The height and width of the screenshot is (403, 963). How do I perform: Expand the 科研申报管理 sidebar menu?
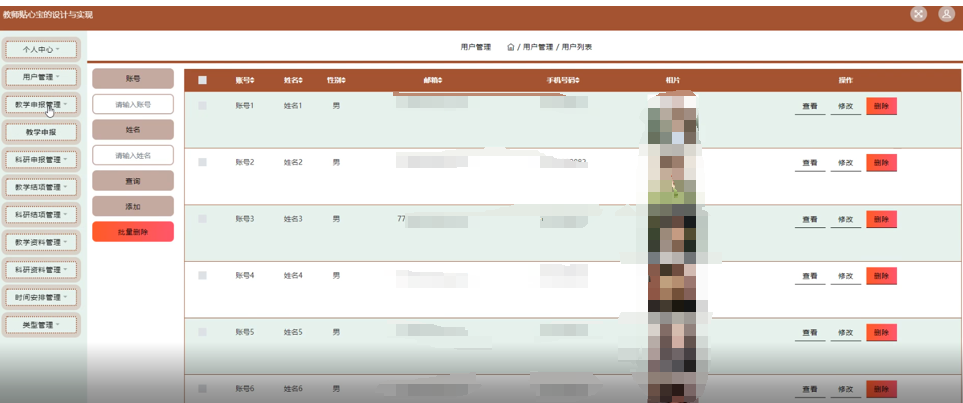point(41,159)
